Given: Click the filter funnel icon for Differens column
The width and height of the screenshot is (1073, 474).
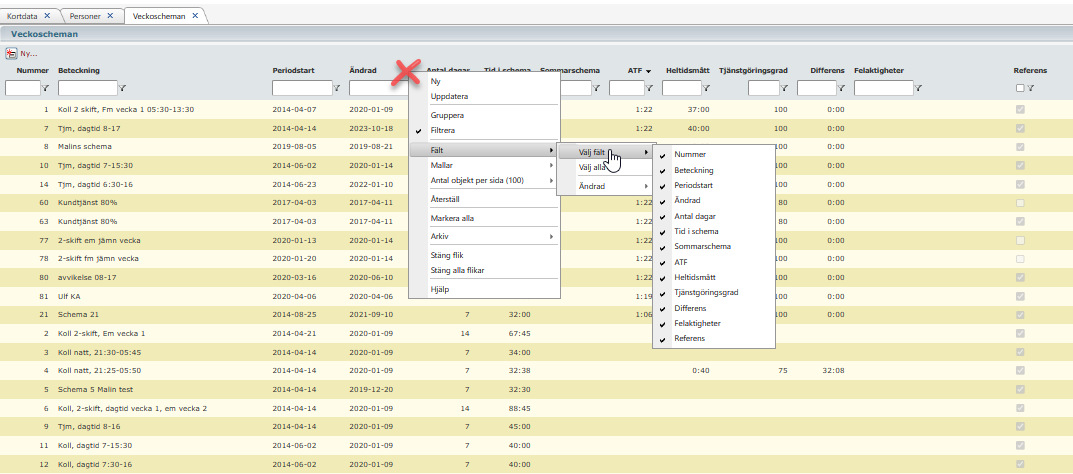Looking at the screenshot, I should click(x=841, y=88).
